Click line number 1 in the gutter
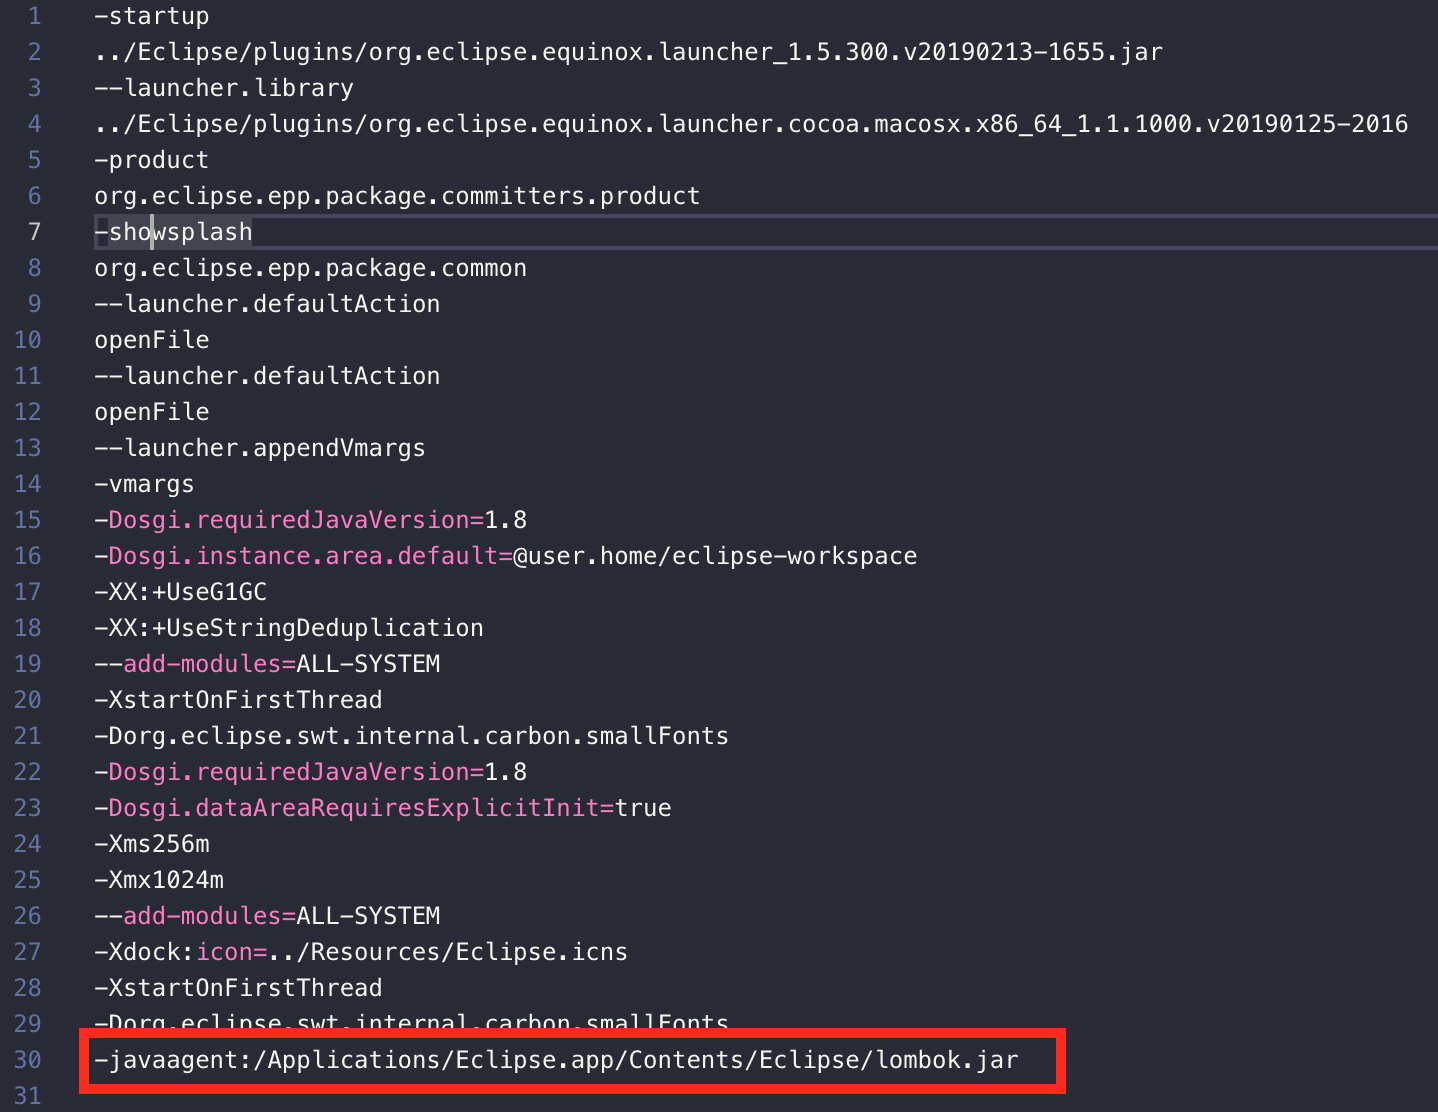The image size is (1438, 1112). pyautogui.click(x=34, y=16)
